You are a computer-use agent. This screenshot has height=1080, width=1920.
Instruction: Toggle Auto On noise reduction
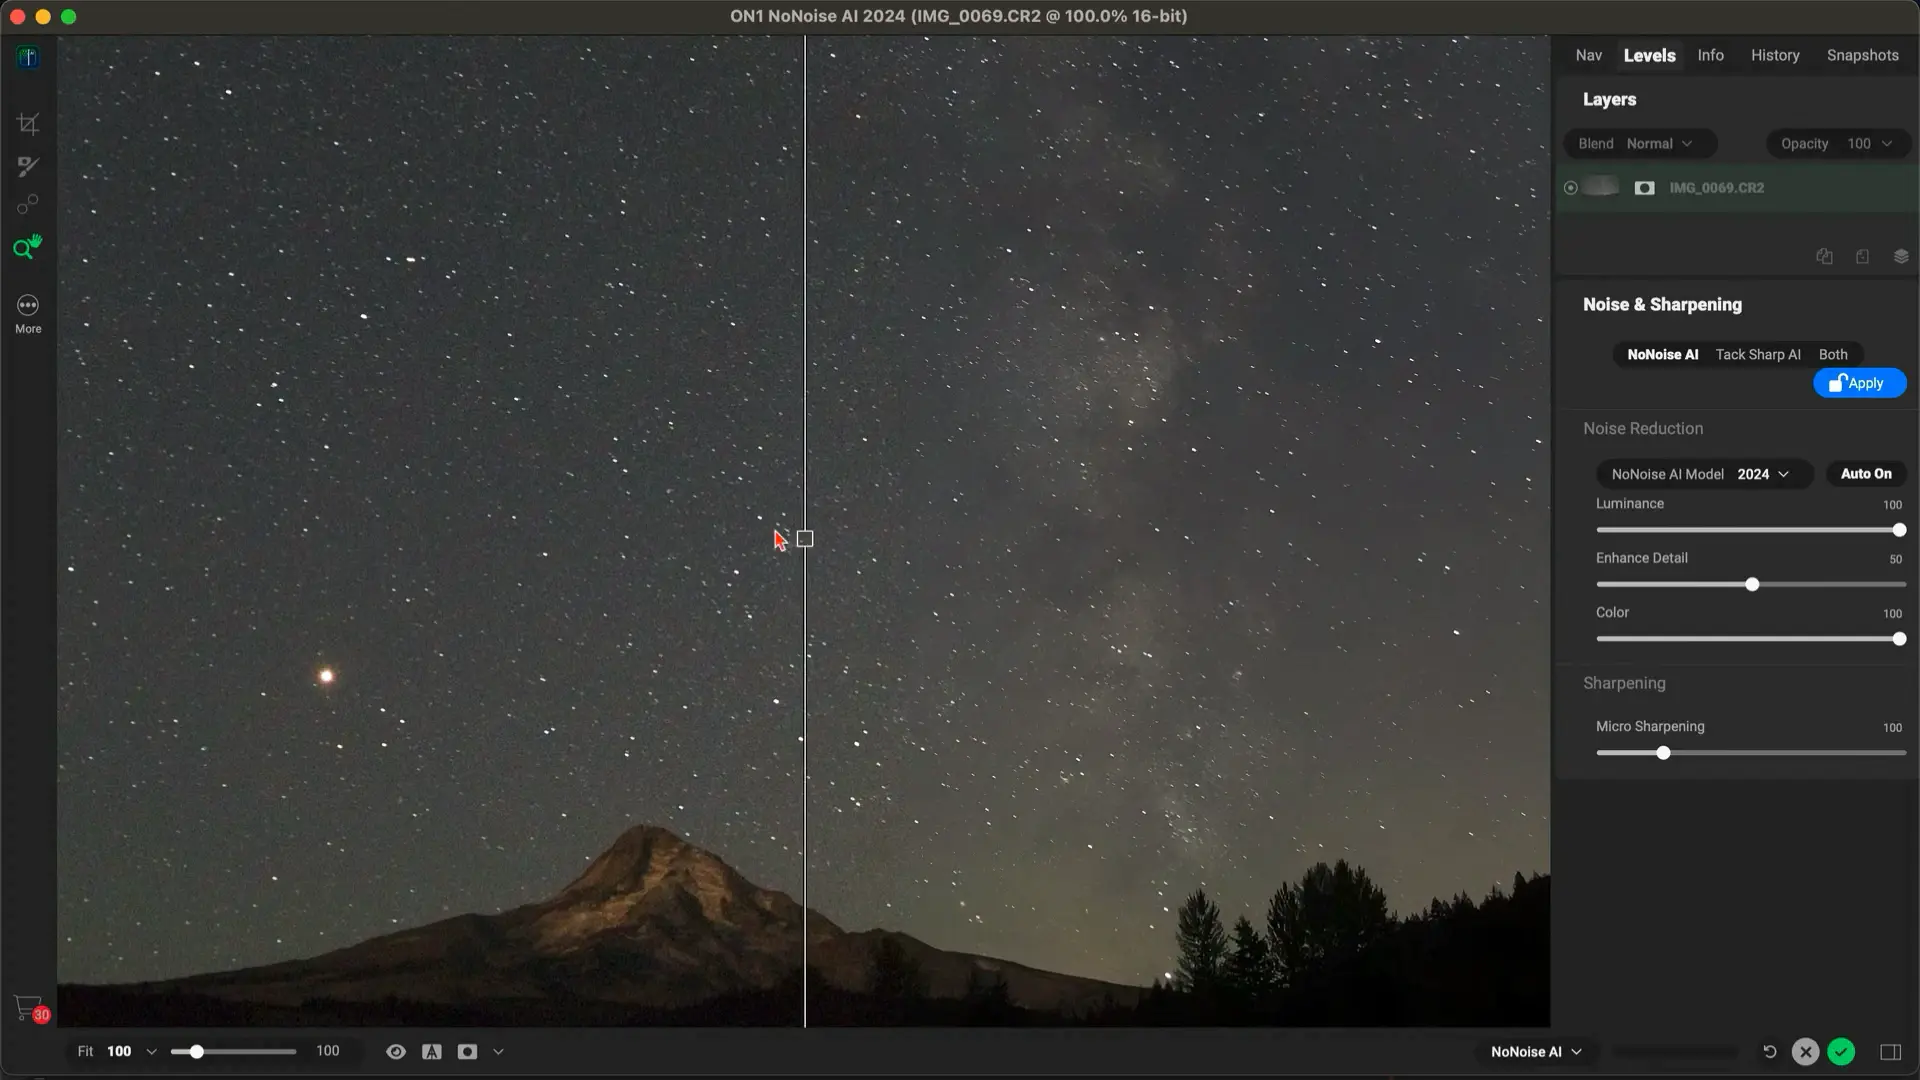(1866, 474)
